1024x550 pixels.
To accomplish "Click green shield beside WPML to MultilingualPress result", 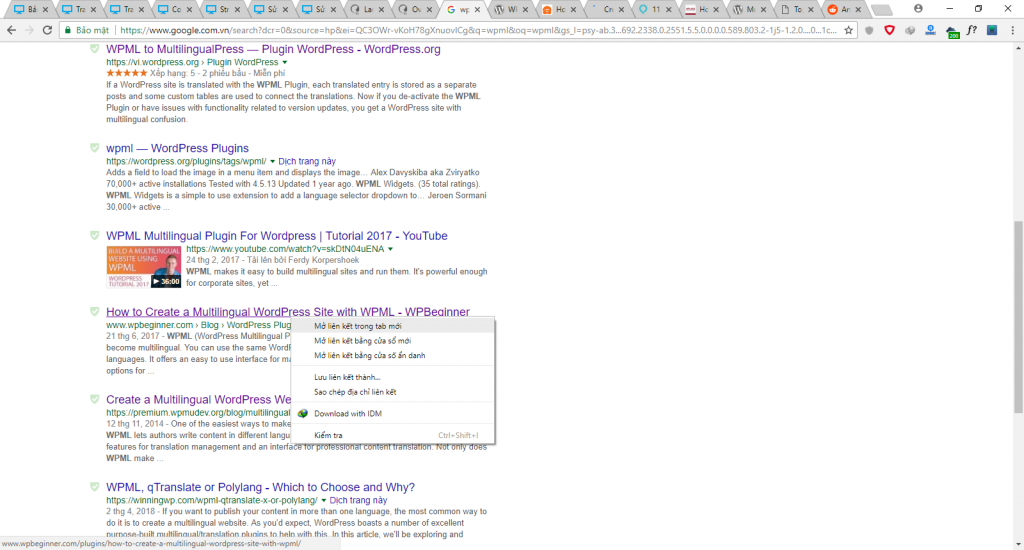I will (95, 49).
